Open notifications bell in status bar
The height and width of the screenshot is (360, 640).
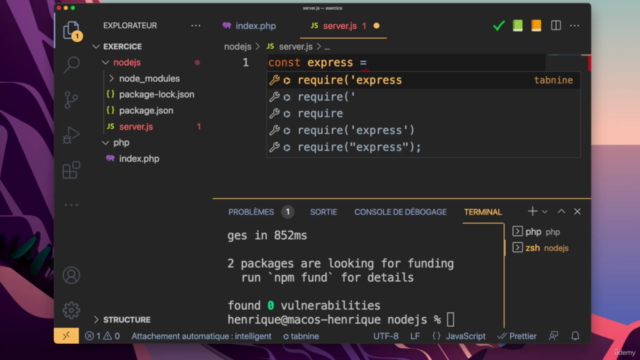pos(575,336)
